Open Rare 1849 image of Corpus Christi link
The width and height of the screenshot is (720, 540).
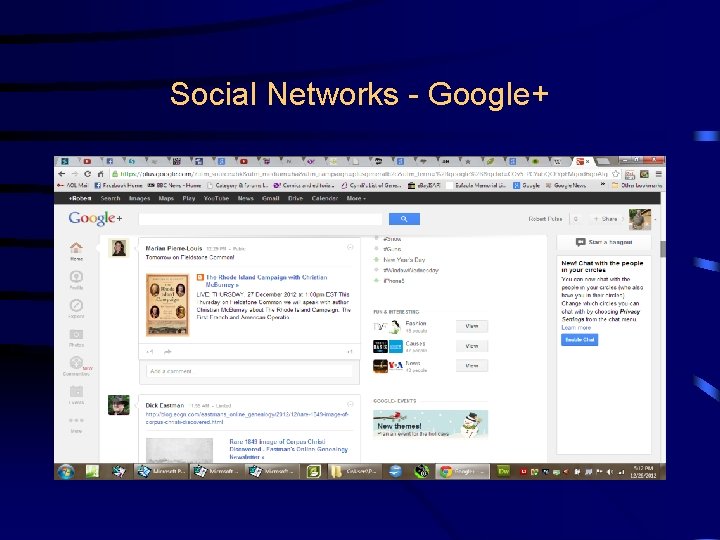tap(288, 449)
